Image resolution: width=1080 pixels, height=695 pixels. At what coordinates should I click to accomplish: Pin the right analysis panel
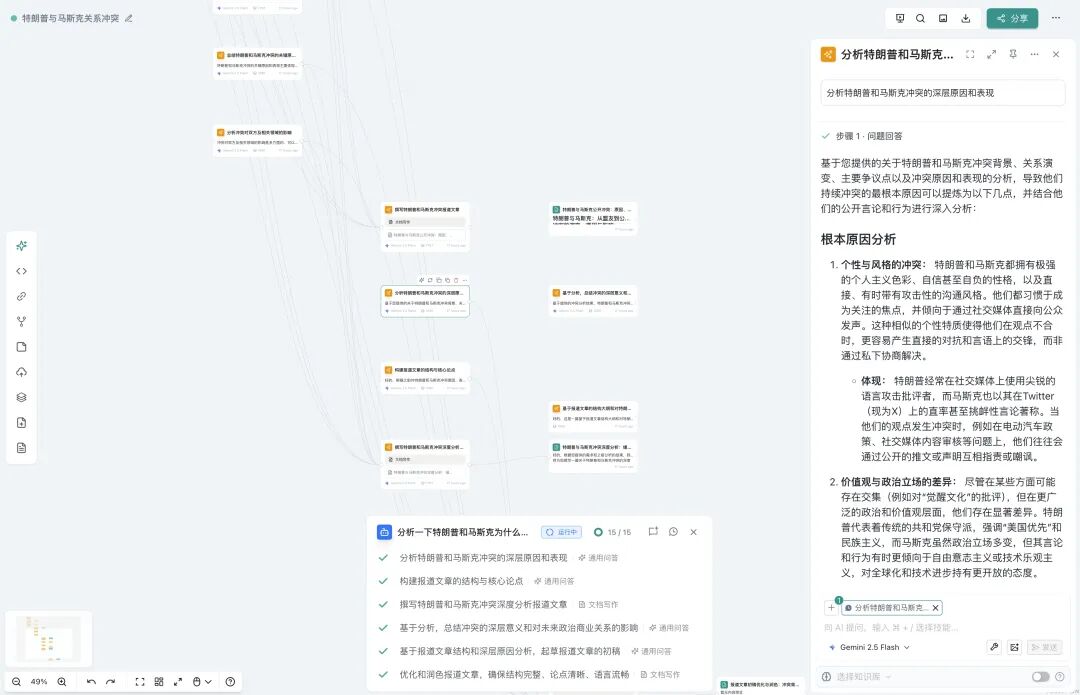(x=1012, y=54)
